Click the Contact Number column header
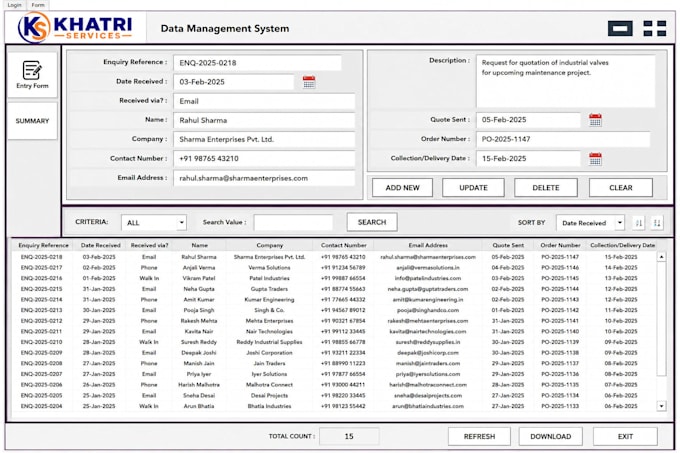 (x=343, y=245)
